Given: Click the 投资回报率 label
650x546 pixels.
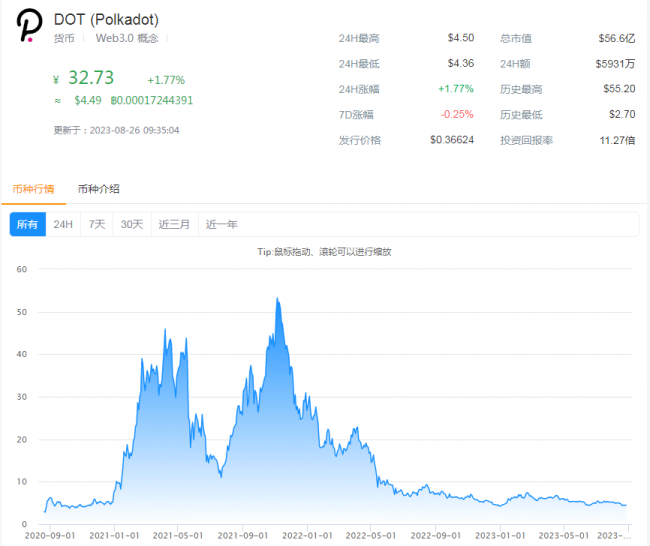Looking at the screenshot, I should click(x=526, y=141).
